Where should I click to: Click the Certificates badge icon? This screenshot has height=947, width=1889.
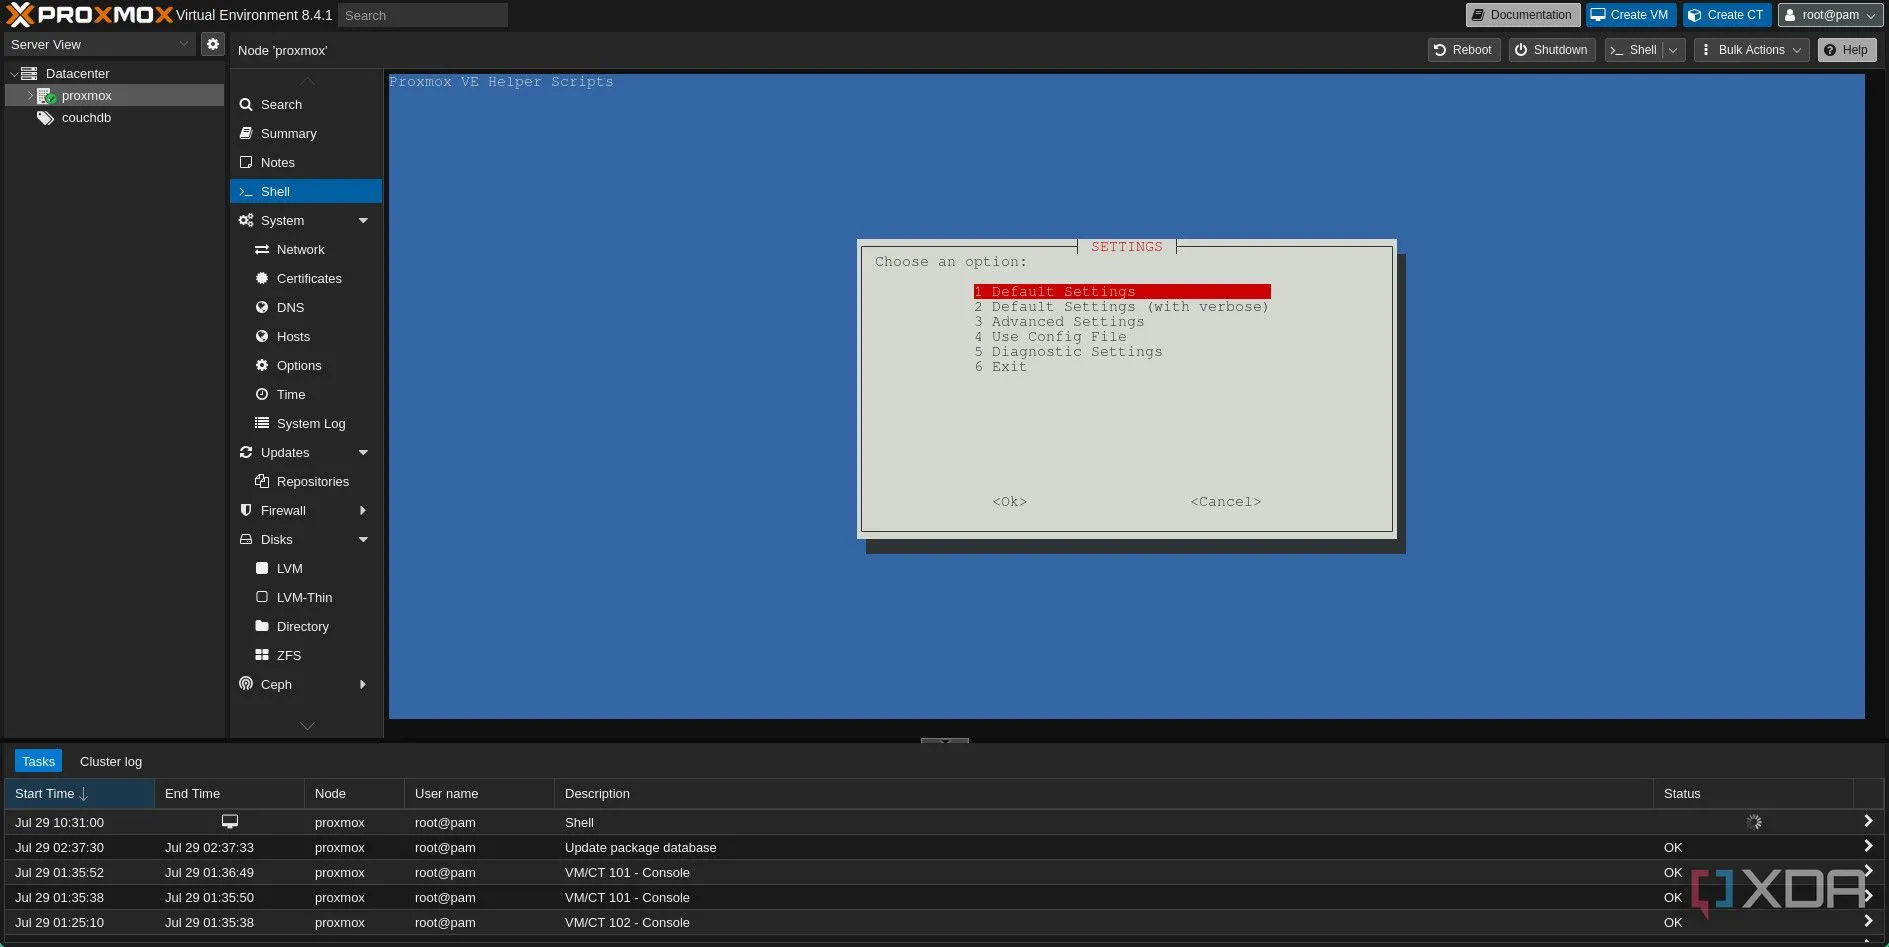[262, 278]
